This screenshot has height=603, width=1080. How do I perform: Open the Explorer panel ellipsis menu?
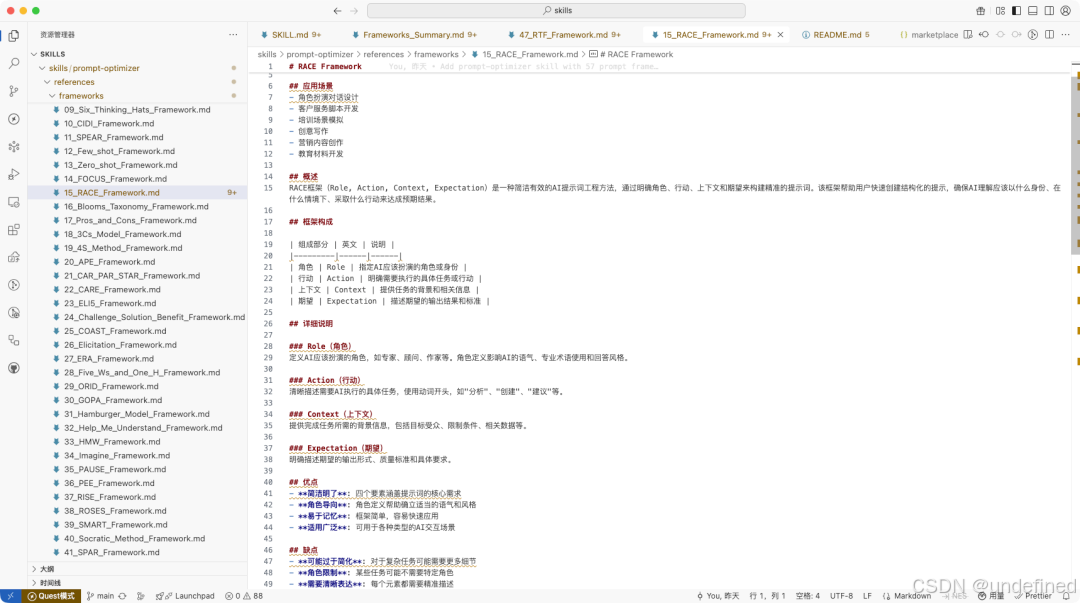(233, 34)
